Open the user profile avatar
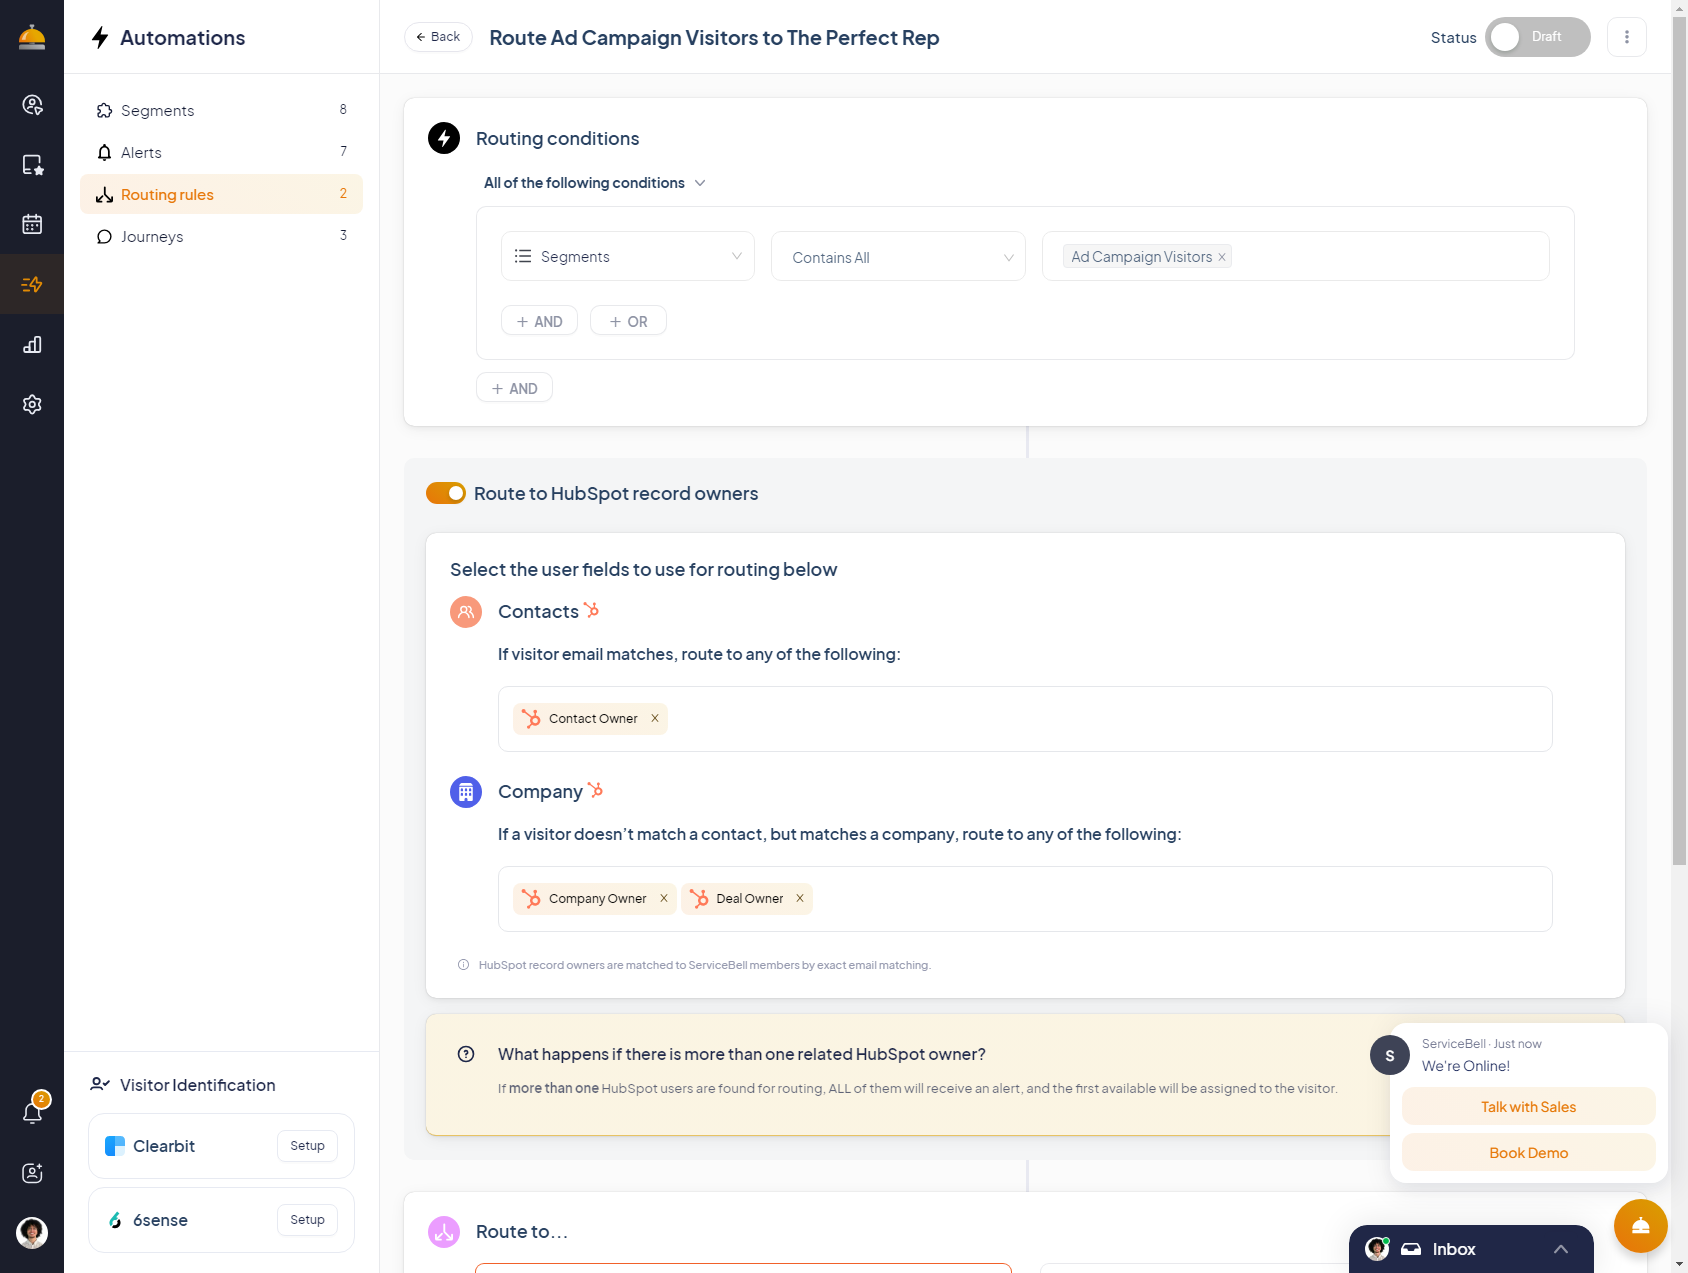This screenshot has width=1688, height=1273. (x=32, y=1232)
